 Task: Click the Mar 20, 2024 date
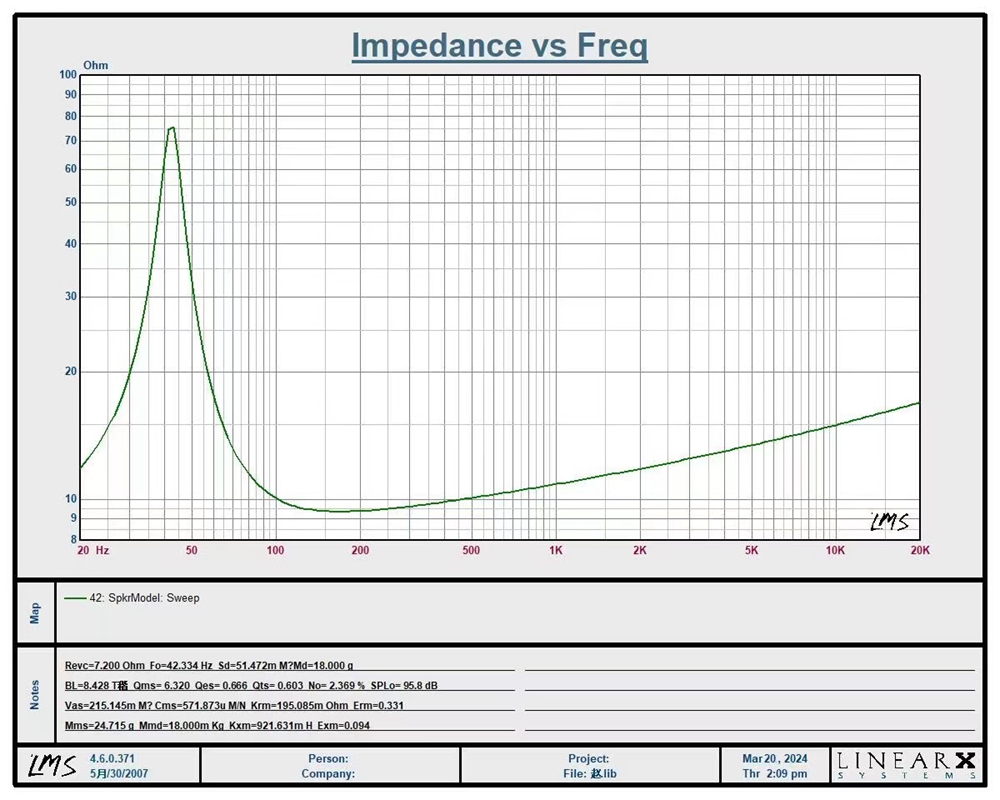[775, 759]
